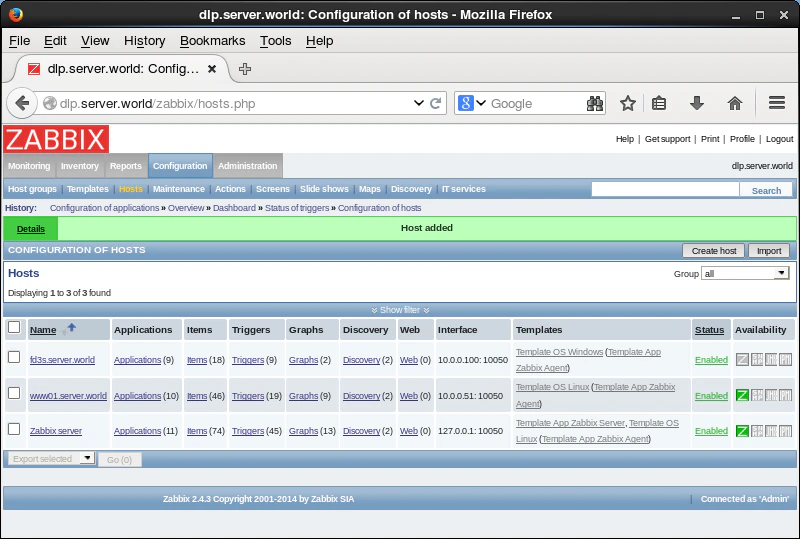This screenshot has height=539, width=800.
Task: Open the IT services submenu
Action: coord(463,189)
